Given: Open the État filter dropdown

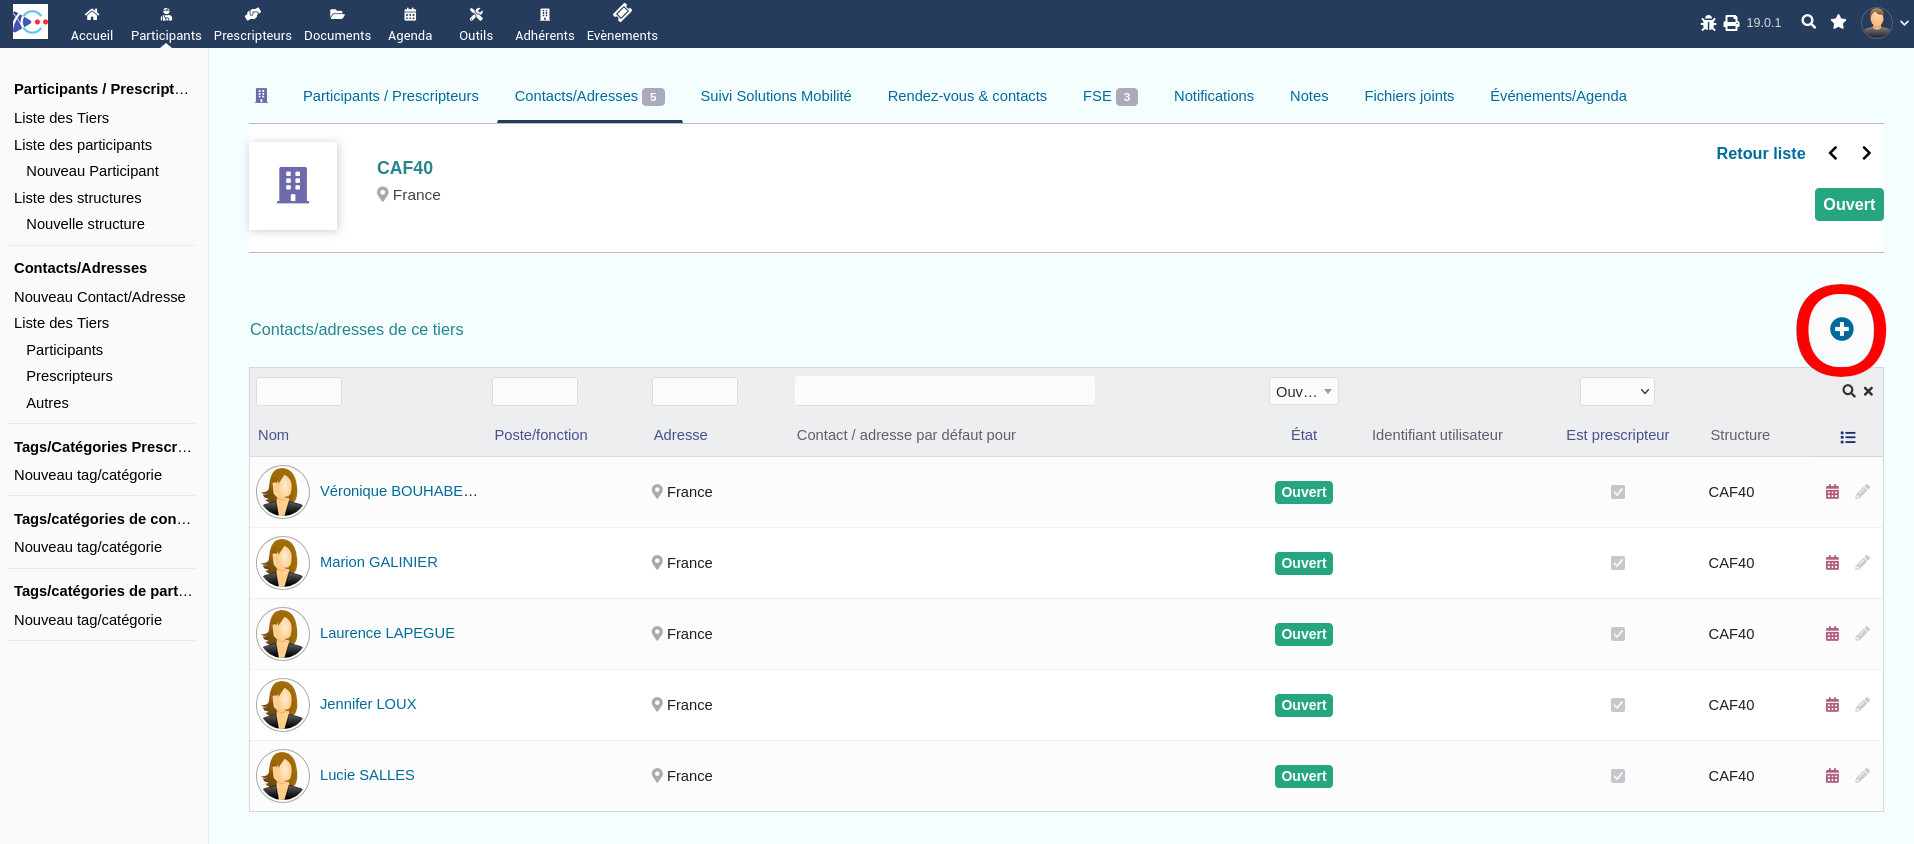Looking at the screenshot, I should tap(1303, 392).
